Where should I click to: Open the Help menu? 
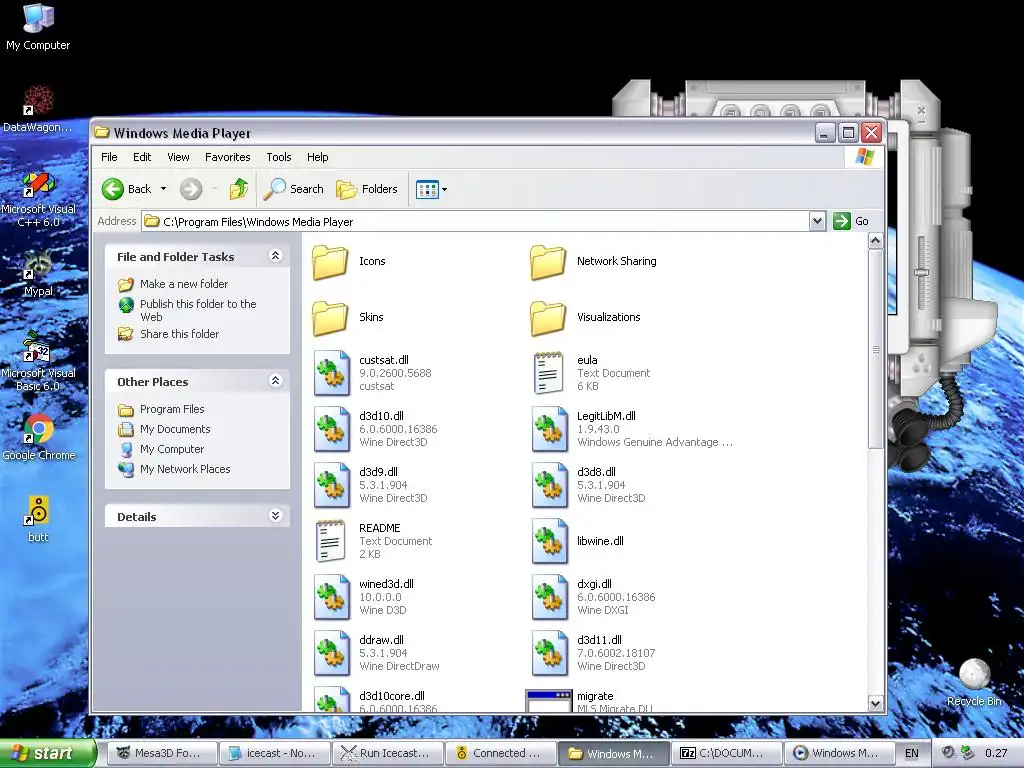(317, 157)
